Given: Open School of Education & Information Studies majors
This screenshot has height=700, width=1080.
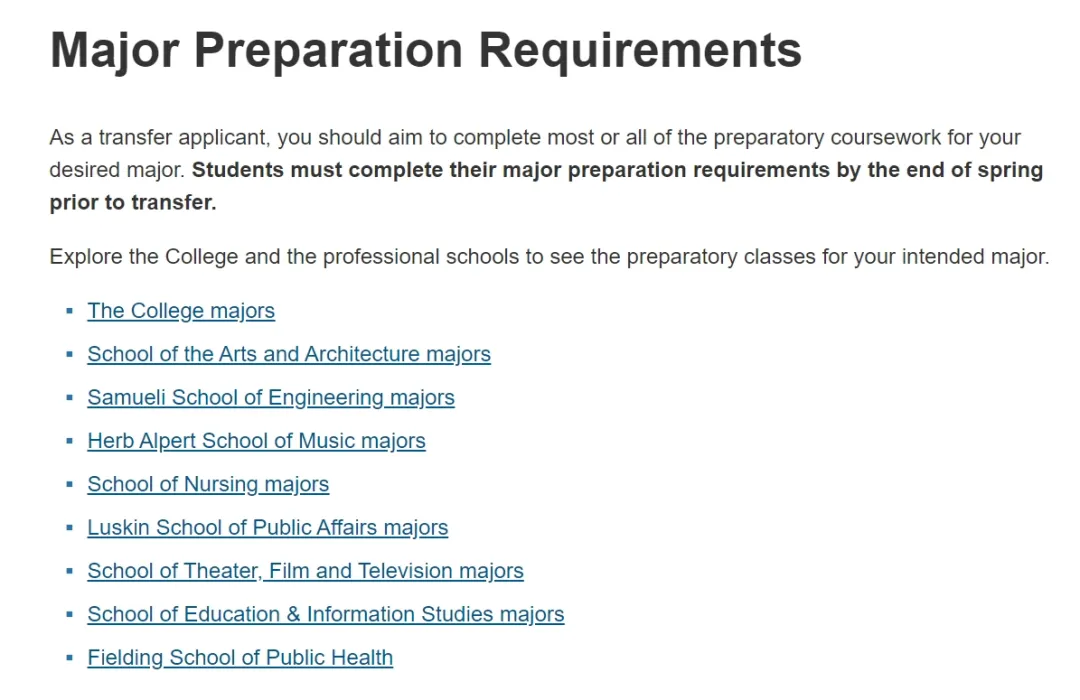Looking at the screenshot, I should [x=326, y=615].
